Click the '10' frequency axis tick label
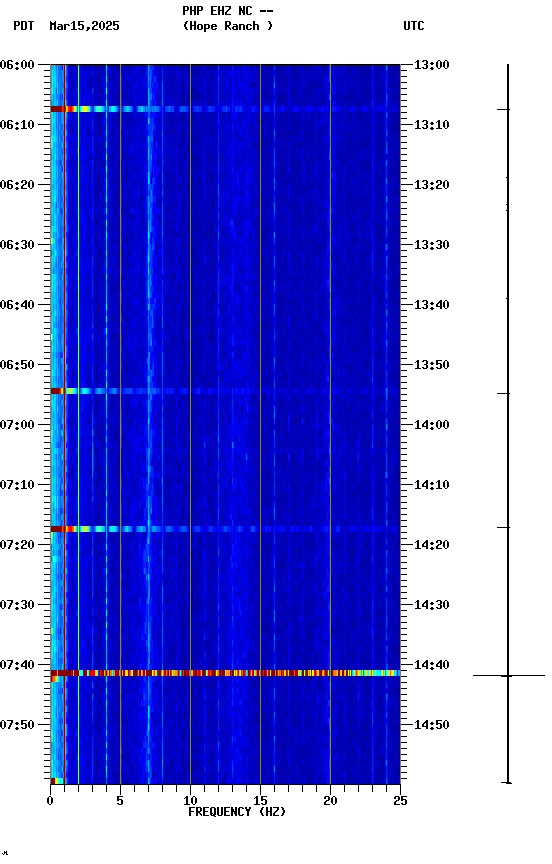Viewport: 552px width, 864px height. [190, 802]
